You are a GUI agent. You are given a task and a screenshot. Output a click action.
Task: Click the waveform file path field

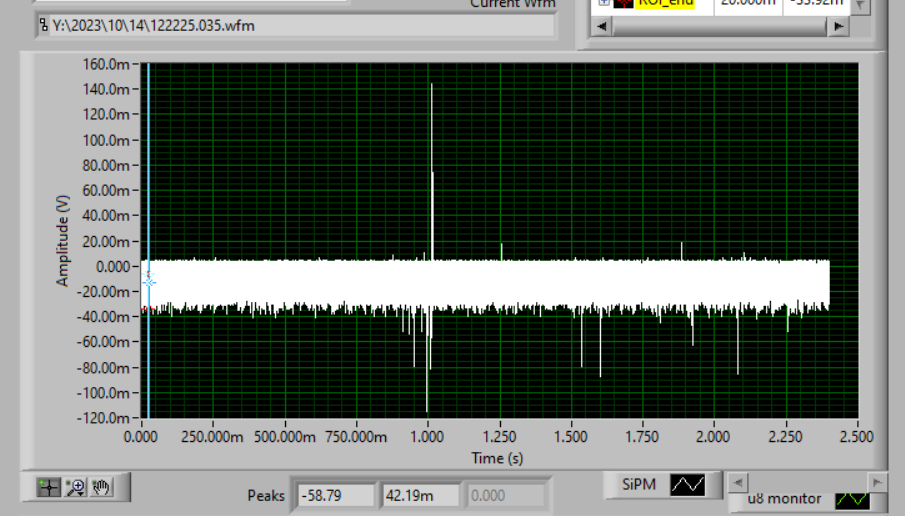pos(296,25)
